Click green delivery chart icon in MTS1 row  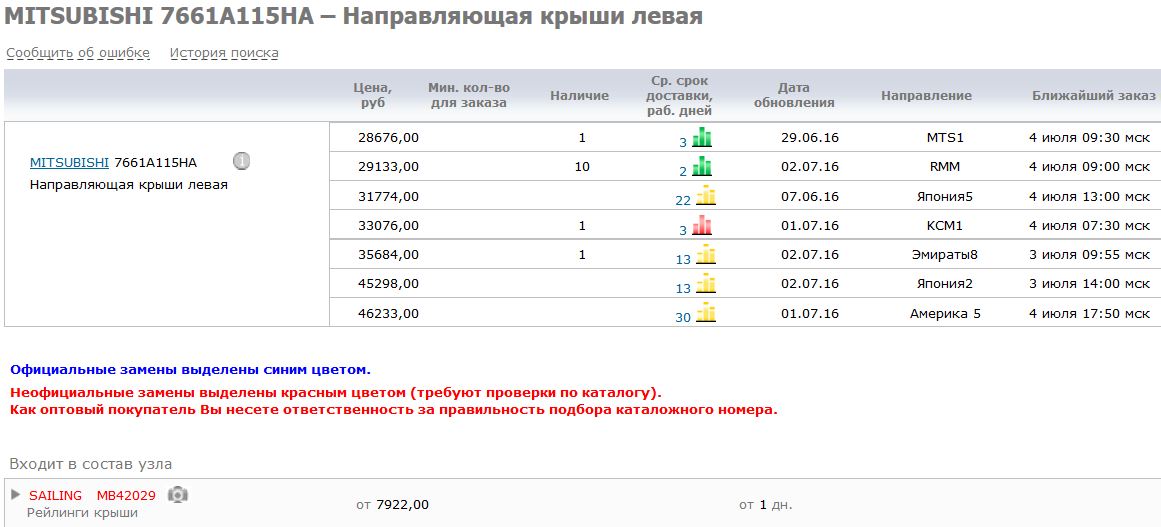(702, 138)
